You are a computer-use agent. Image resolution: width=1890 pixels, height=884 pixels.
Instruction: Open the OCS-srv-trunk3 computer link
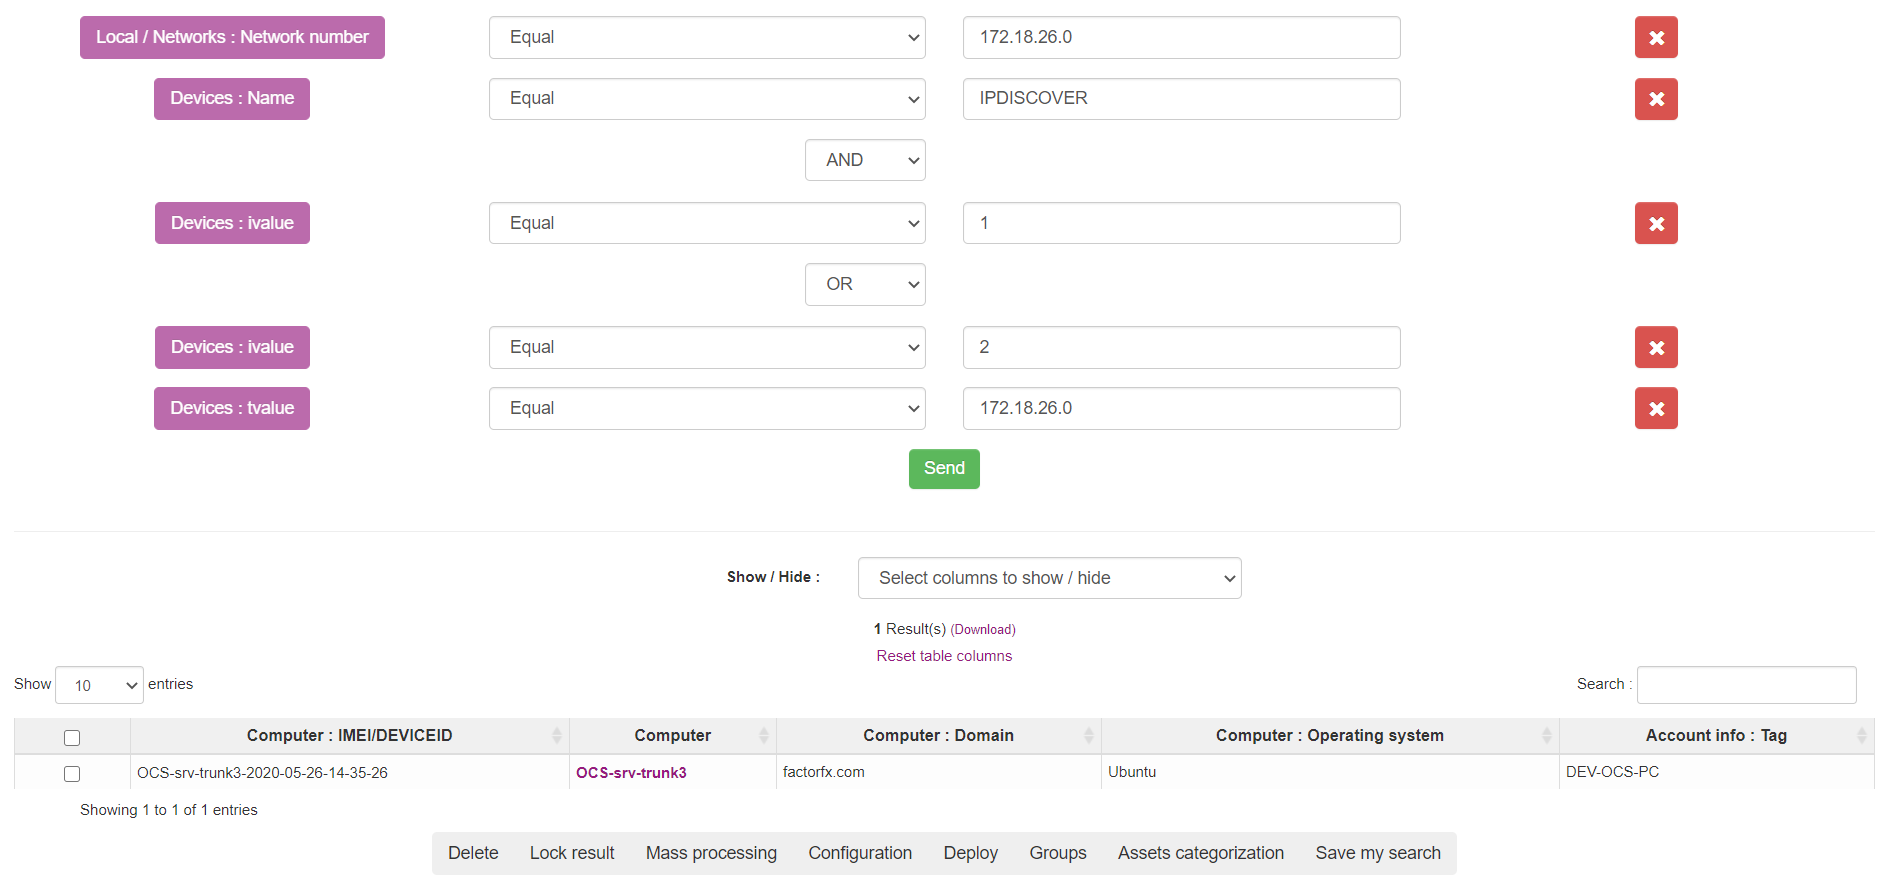pos(631,773)
